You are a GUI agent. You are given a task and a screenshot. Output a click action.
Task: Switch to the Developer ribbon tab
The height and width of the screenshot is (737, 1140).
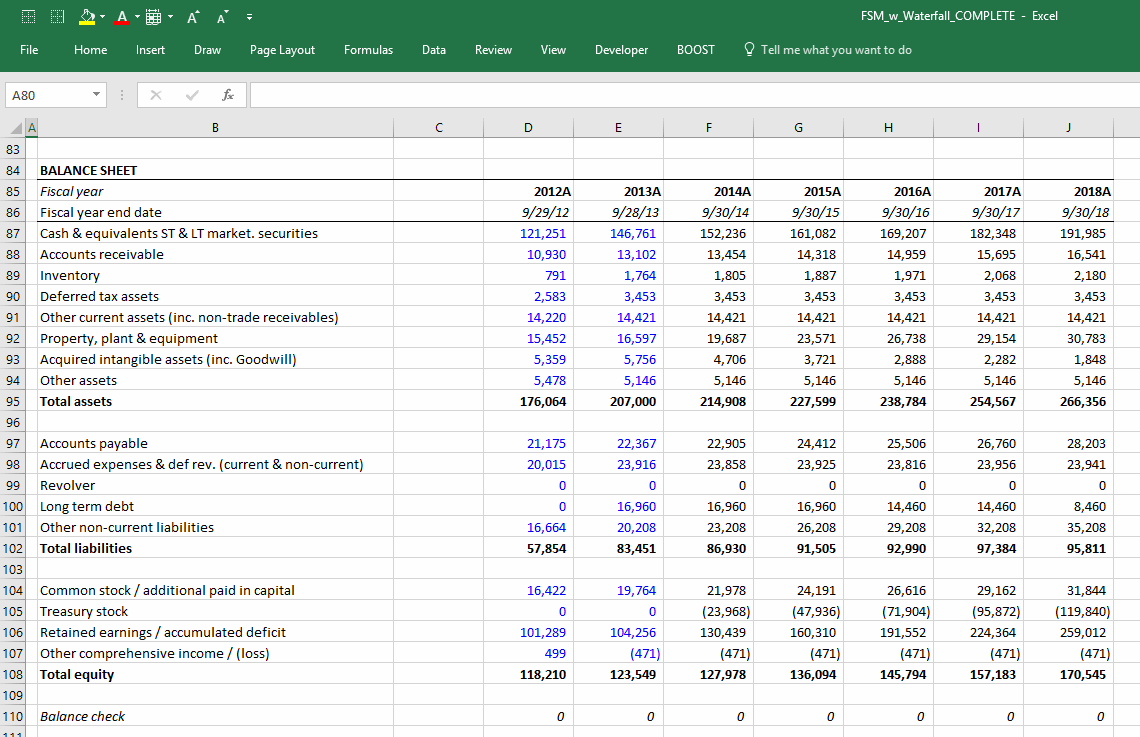click(x=621, y=49)
